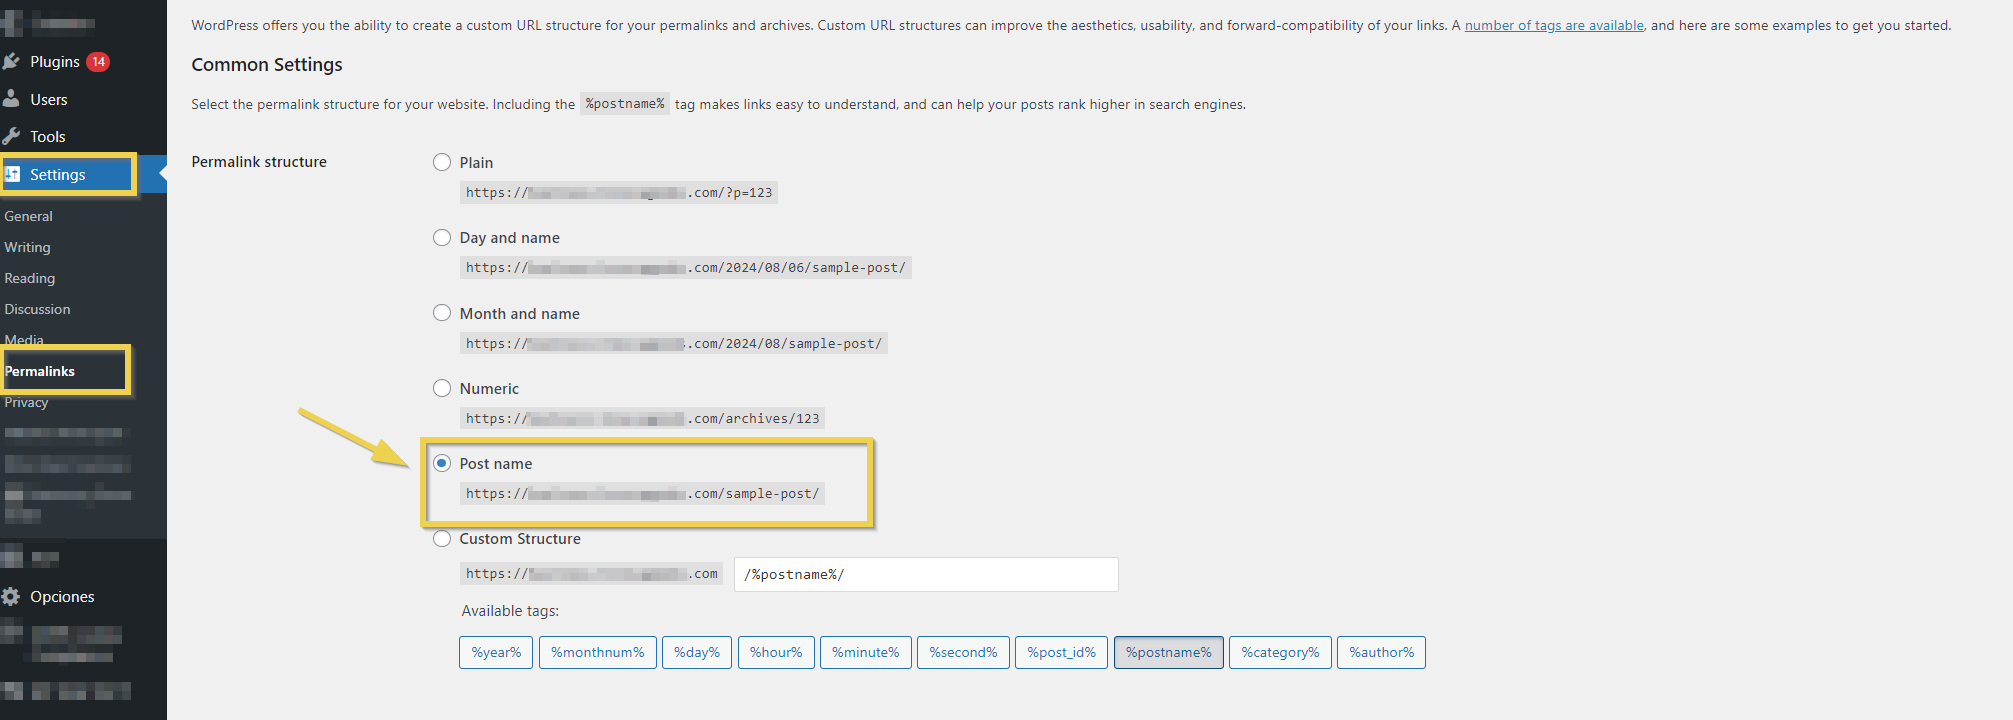Go to Reading settings page
Image resolution: width=2013 pixels, height=720 pixels.
[x=30, y=278]
